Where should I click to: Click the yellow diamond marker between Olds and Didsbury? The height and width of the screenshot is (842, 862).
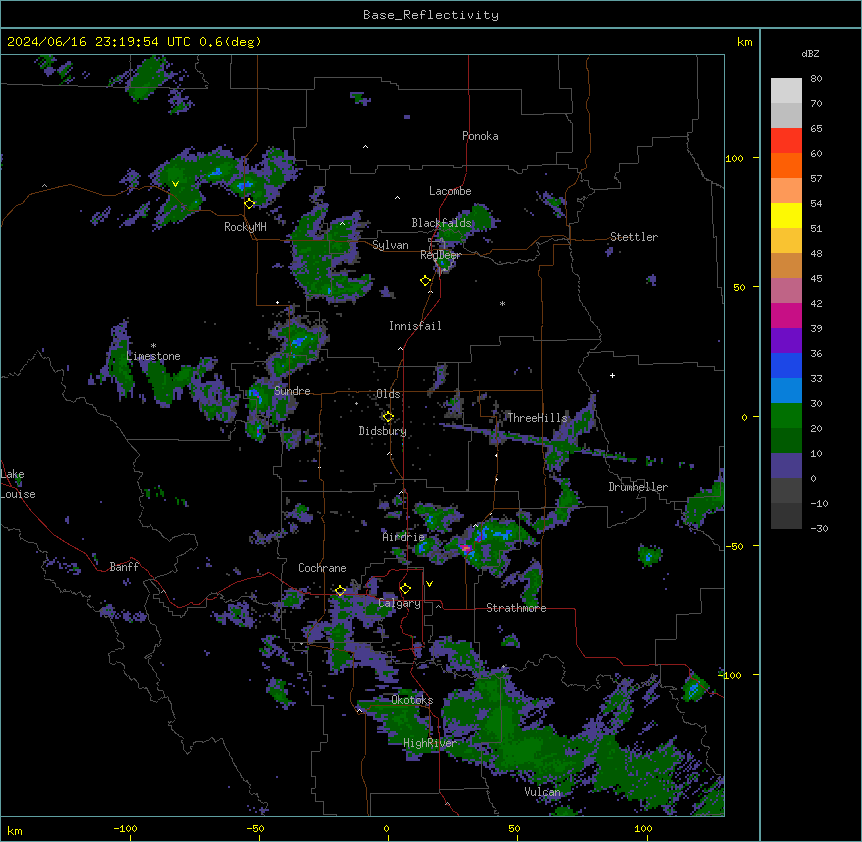click(388, 417)
